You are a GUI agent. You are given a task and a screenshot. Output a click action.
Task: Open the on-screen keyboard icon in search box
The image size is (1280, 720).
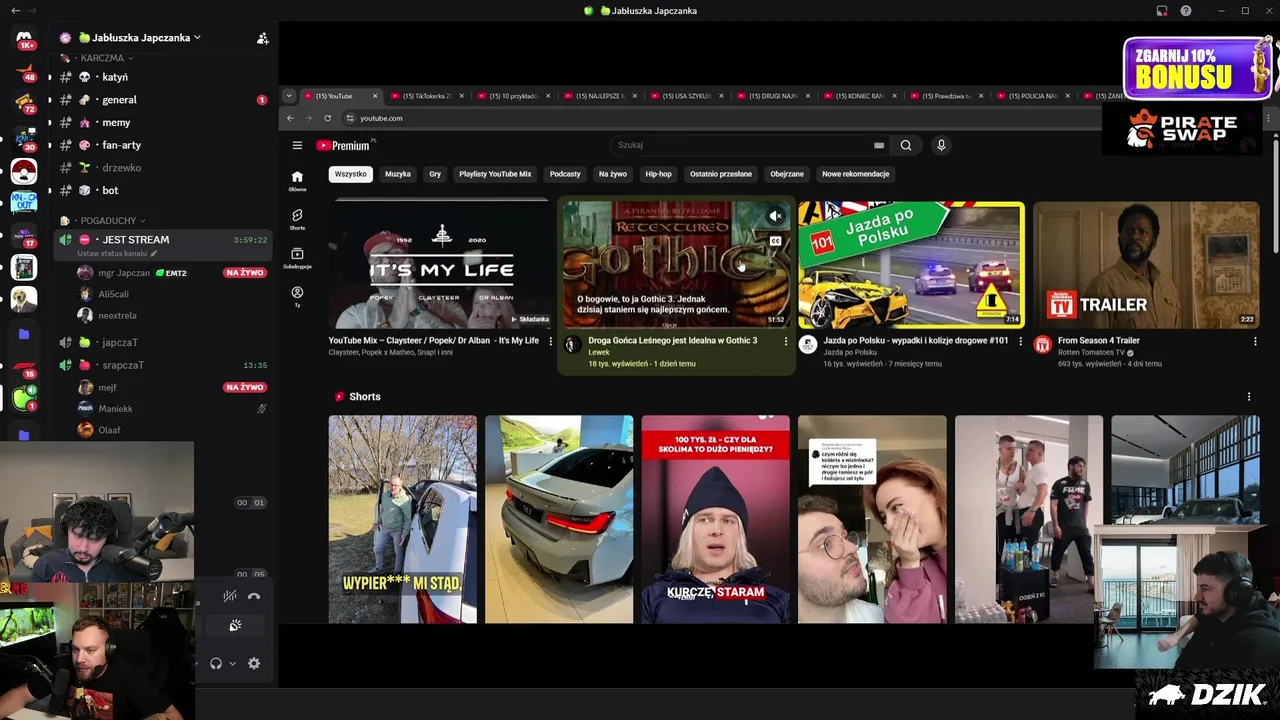[x=879, y=145]
